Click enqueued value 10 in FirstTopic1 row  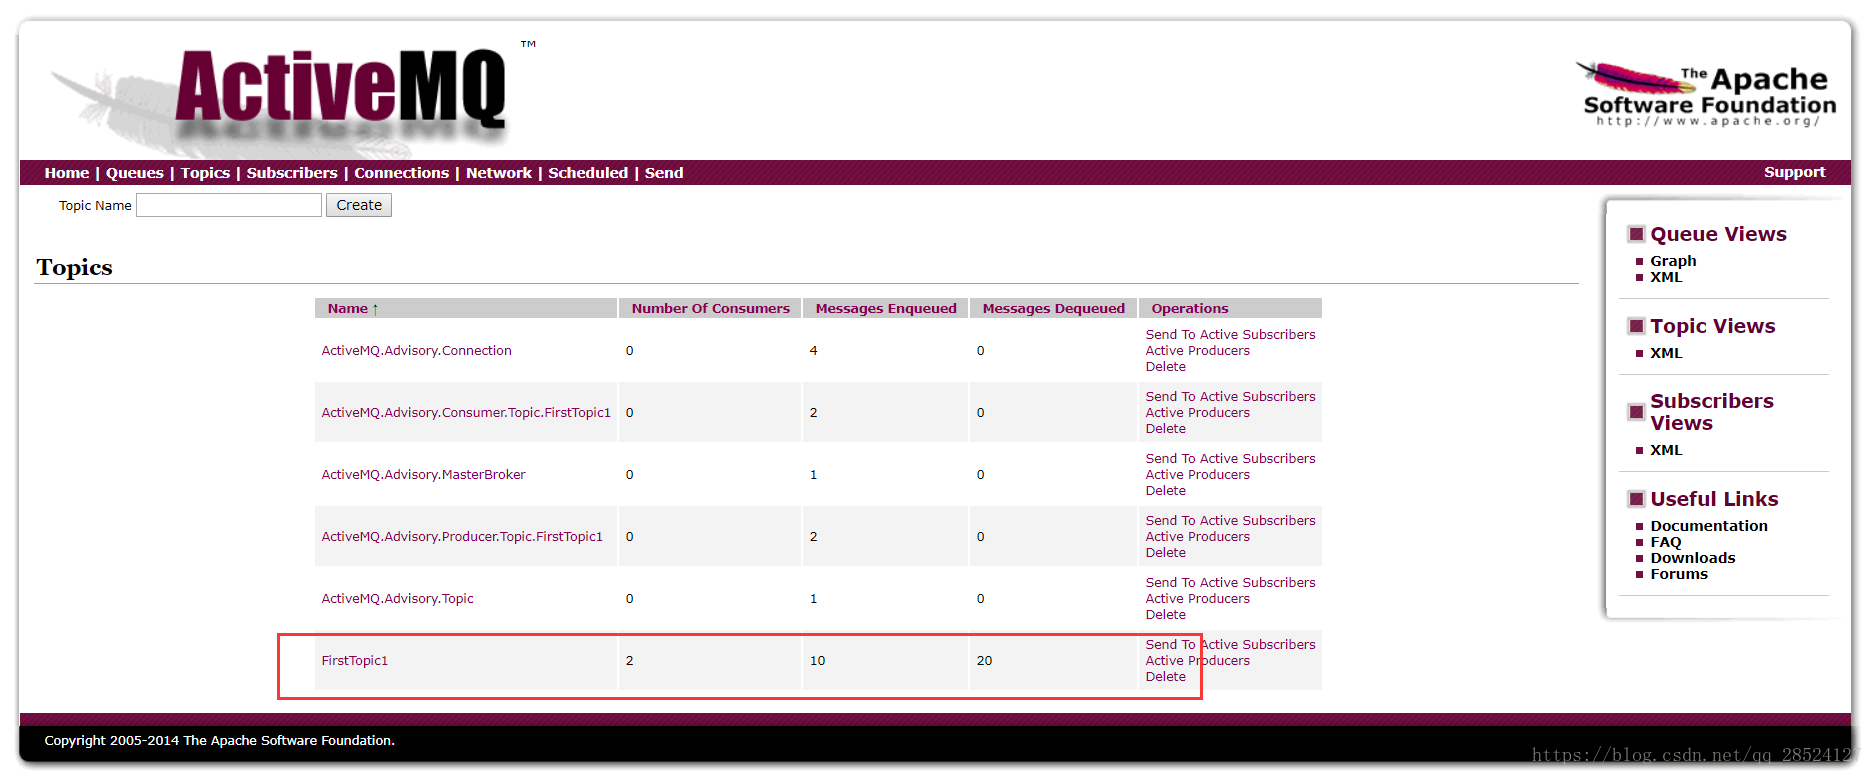click(x=817, y=660)
